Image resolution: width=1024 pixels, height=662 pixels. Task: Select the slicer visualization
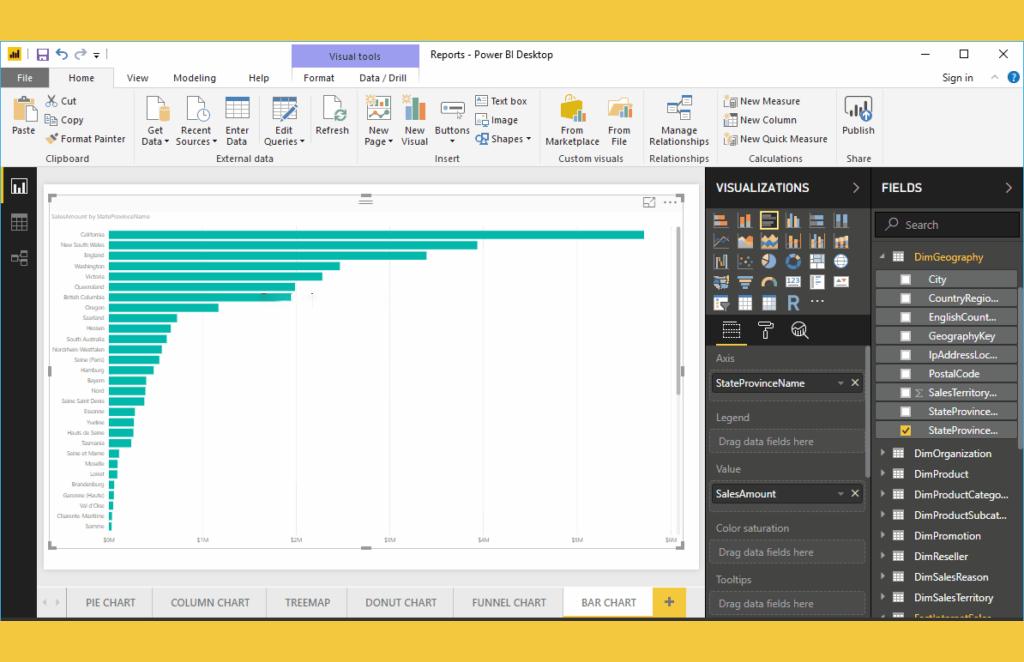click(720, 303)
